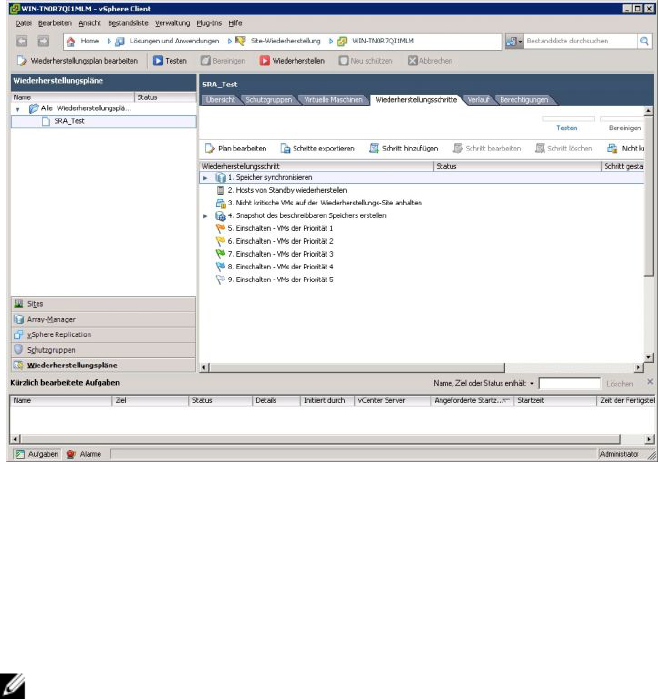Screen dimensions: 658x699
Task: Open the task filter field dropdown arrow
Action: pyautogui.click(x=532, y=383)
